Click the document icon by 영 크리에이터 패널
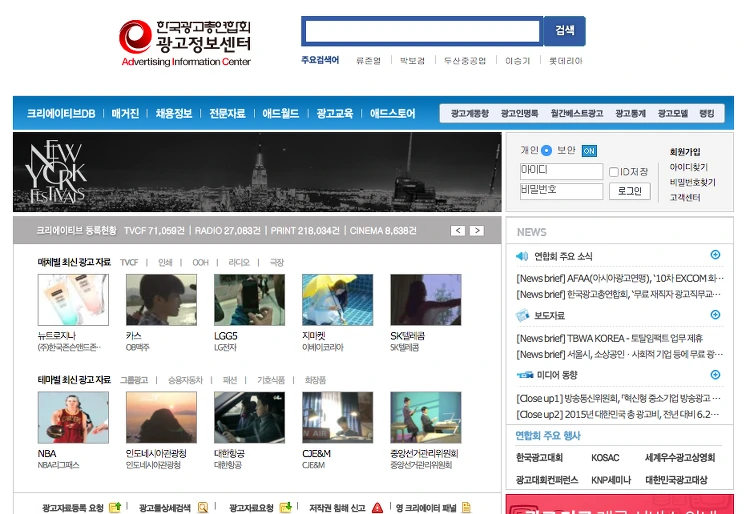The image size is (750, 514). (466, 507)
